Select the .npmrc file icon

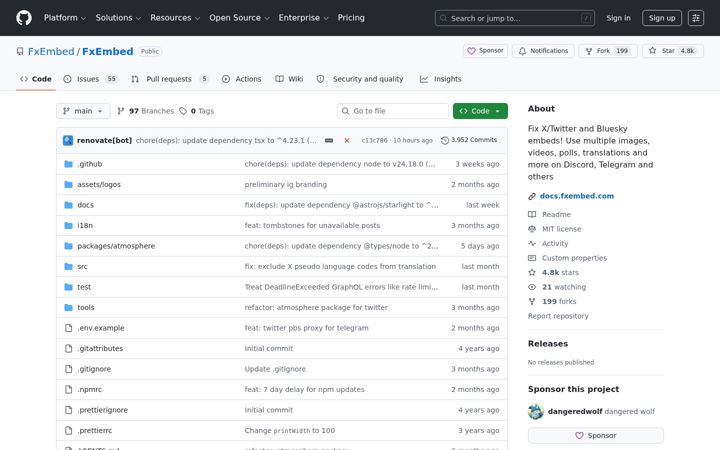[68, 389]
